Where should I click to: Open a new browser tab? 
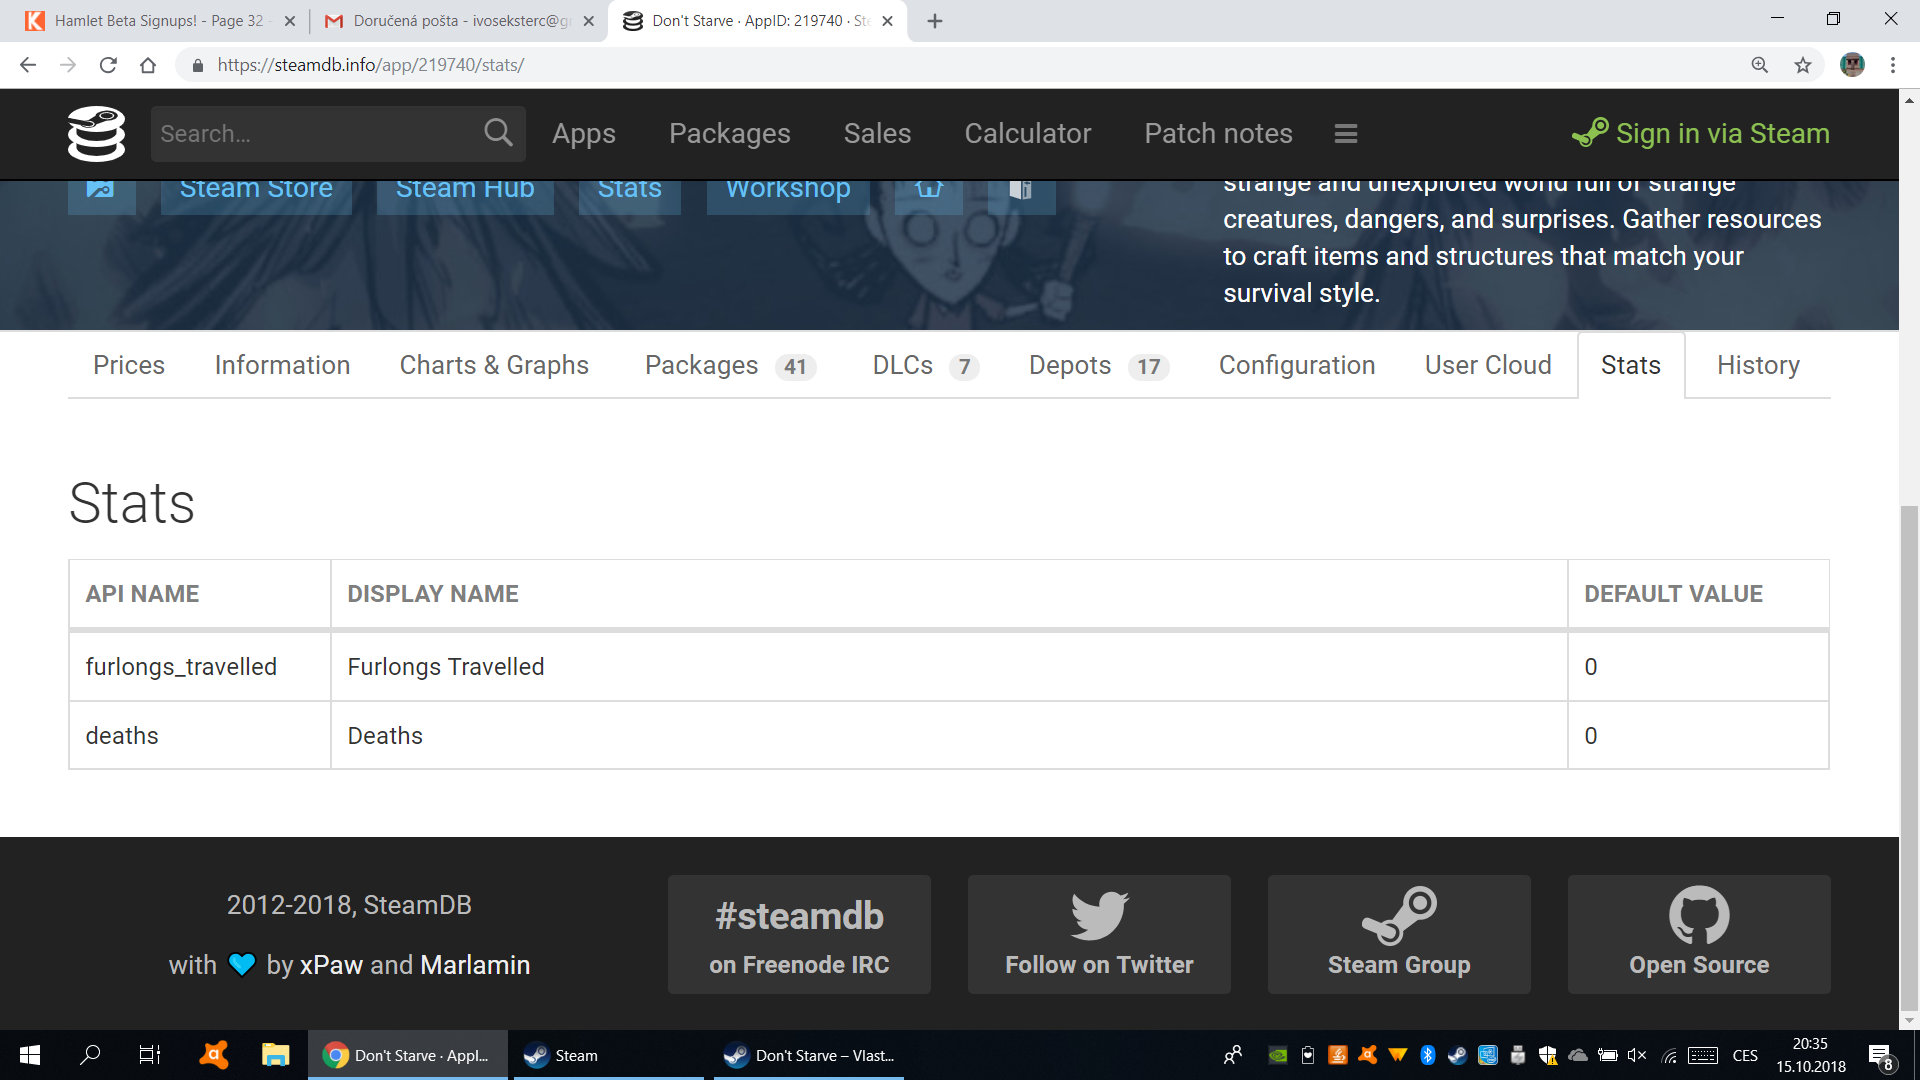(934, 21)
